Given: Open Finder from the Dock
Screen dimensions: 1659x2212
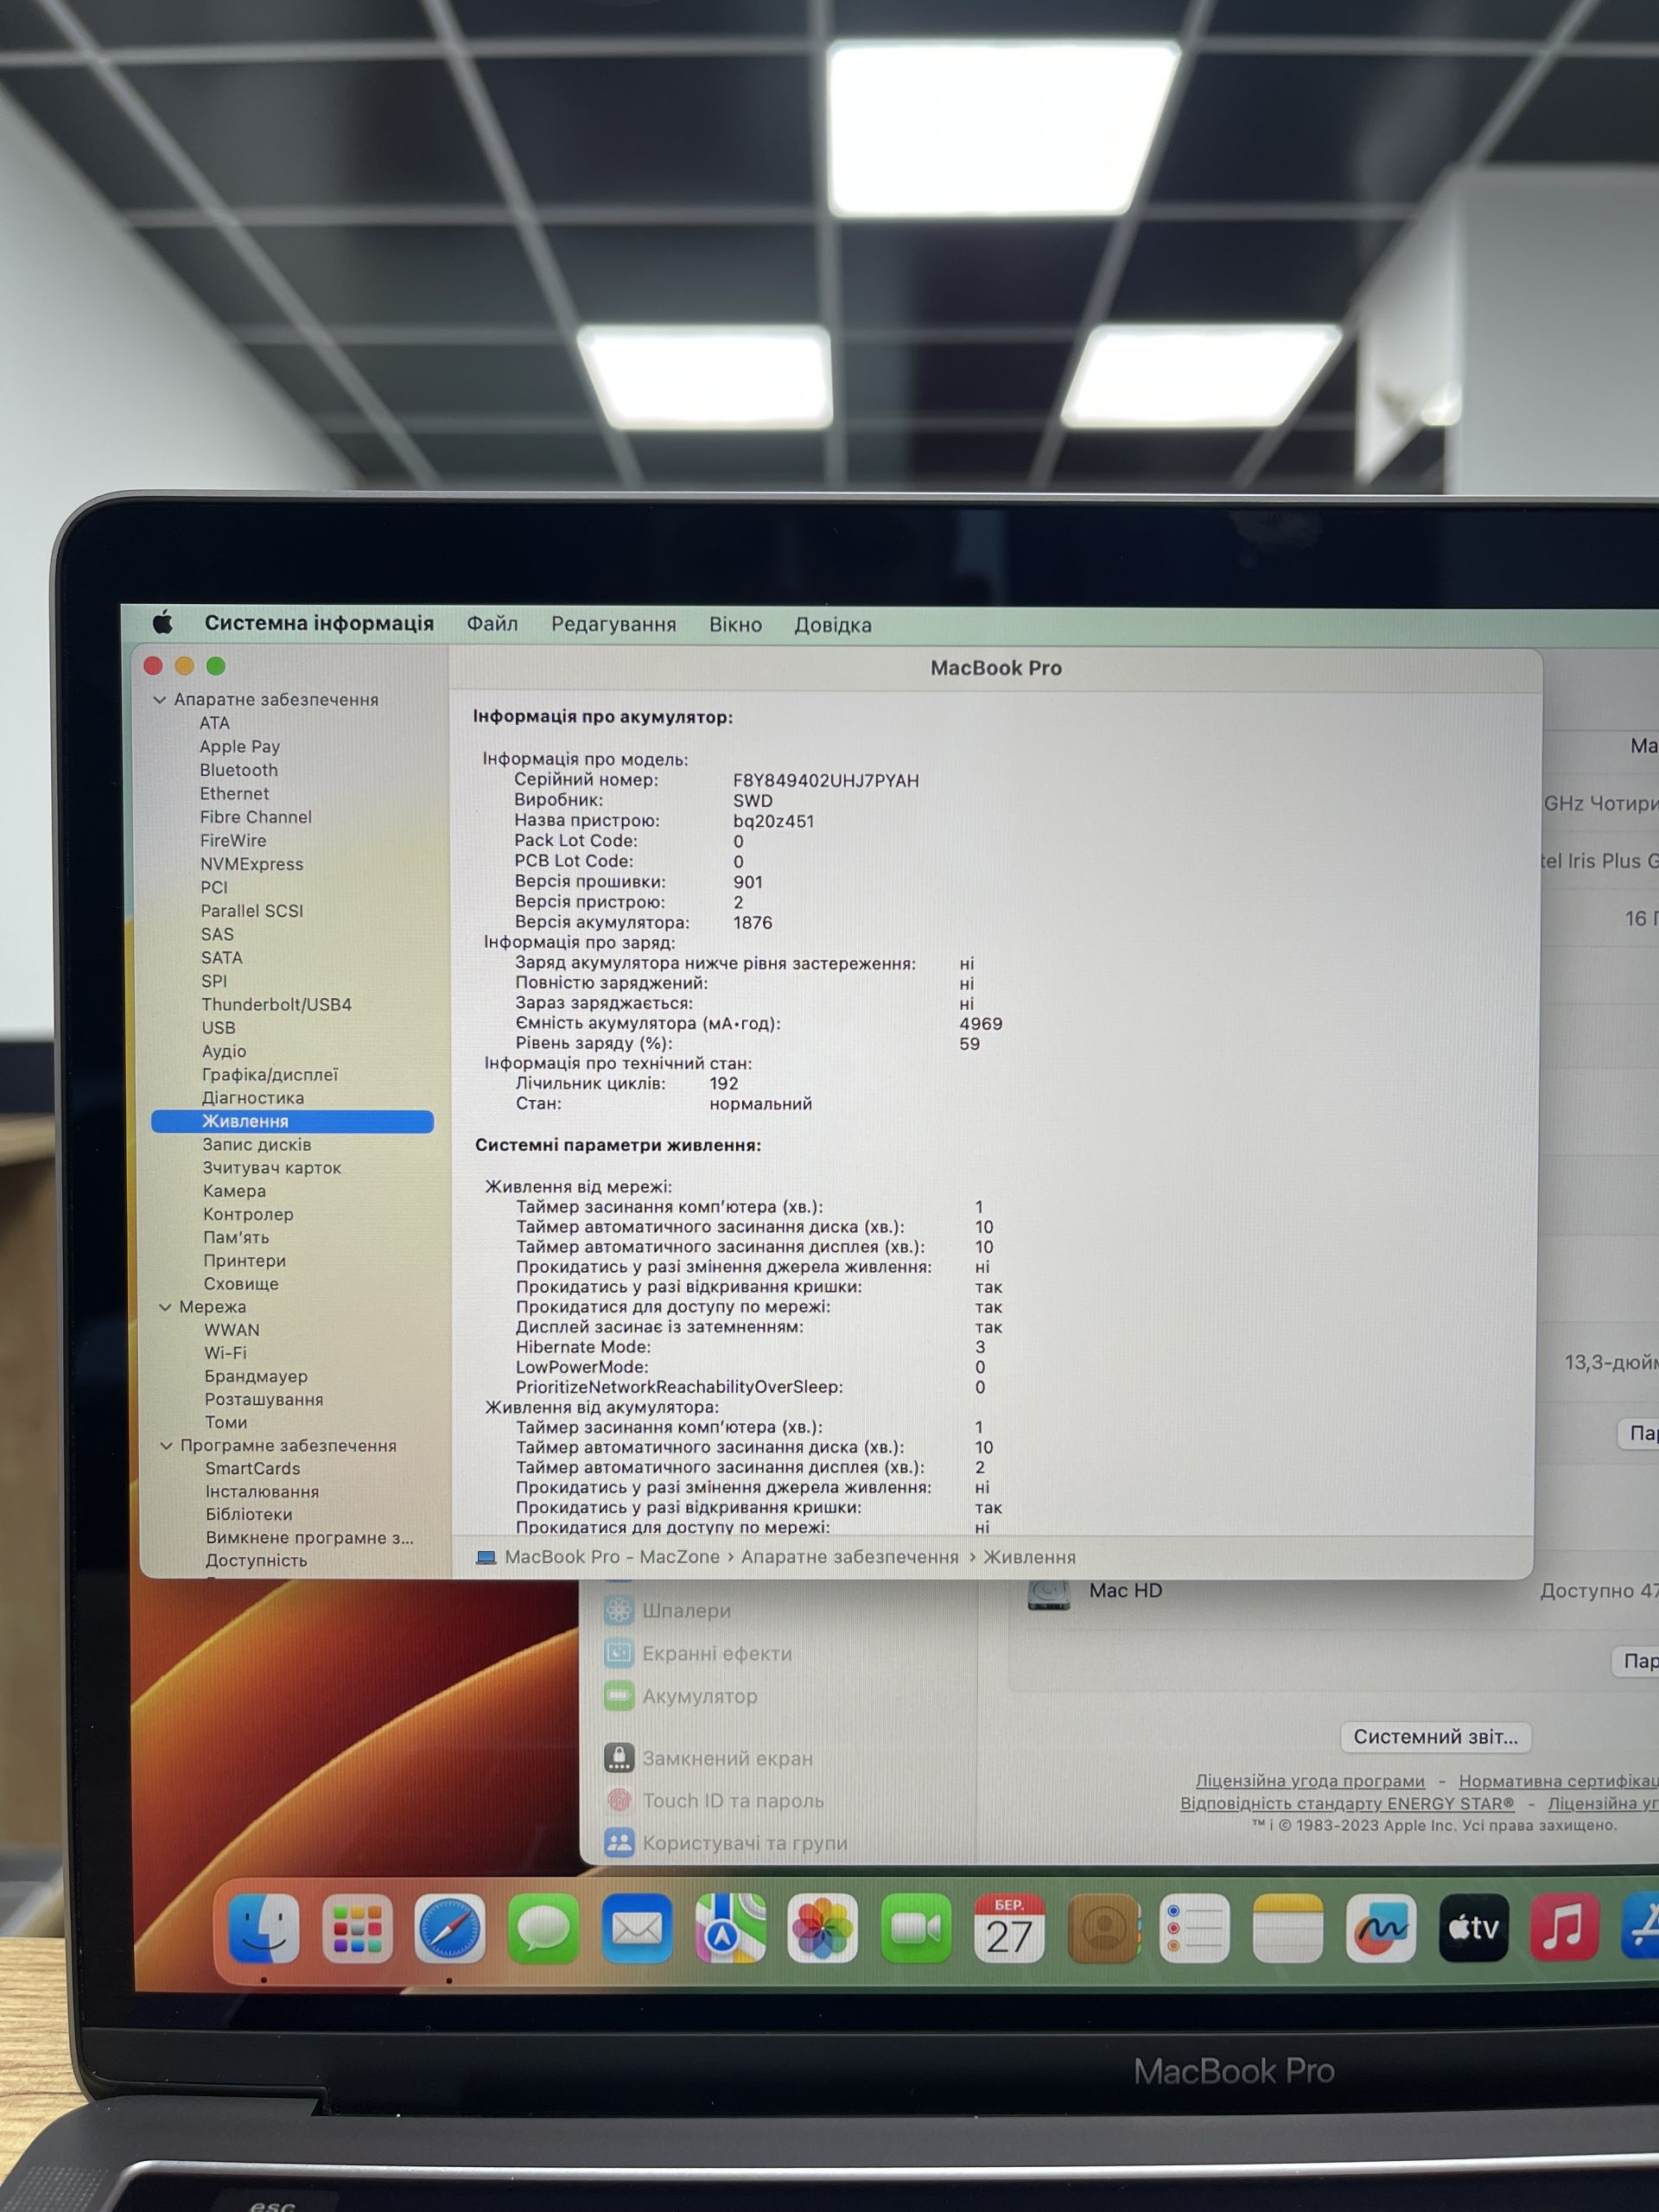Looking at the screenshot, I should click(x=264, y=1927).
